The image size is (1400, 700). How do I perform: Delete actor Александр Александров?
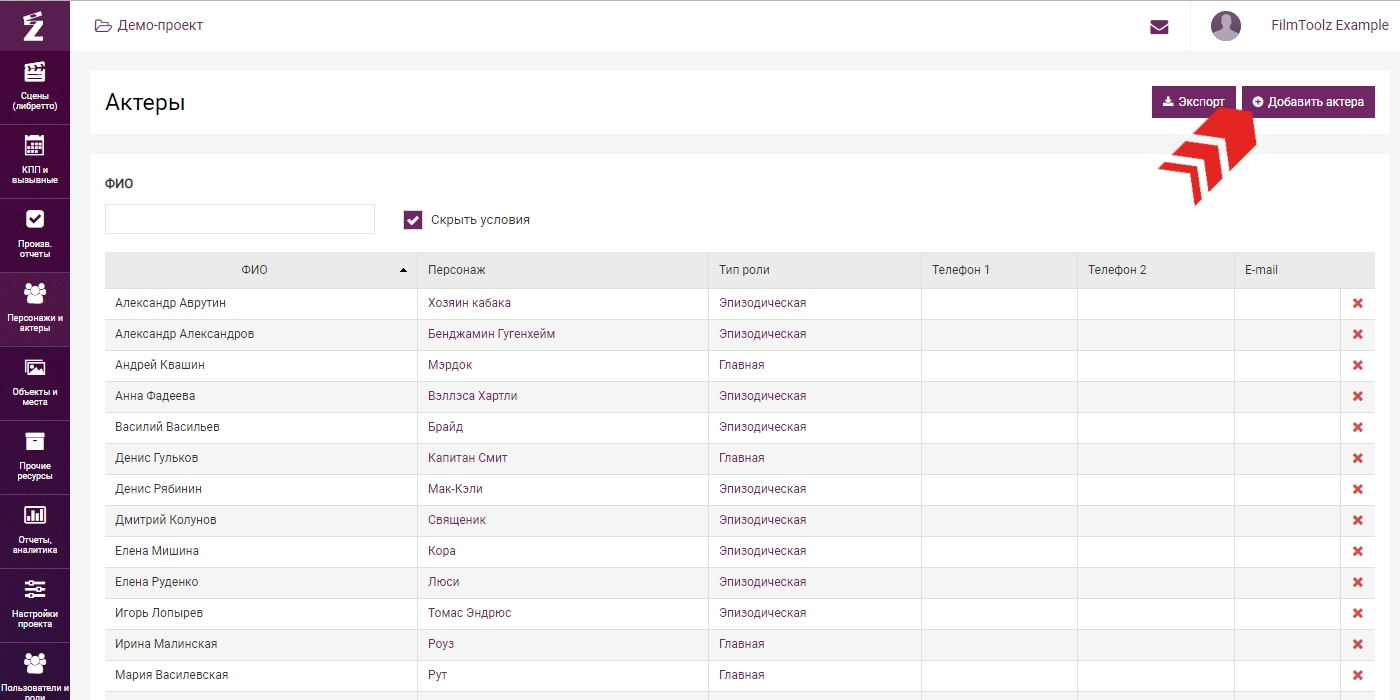click(x=1357, y=334)
